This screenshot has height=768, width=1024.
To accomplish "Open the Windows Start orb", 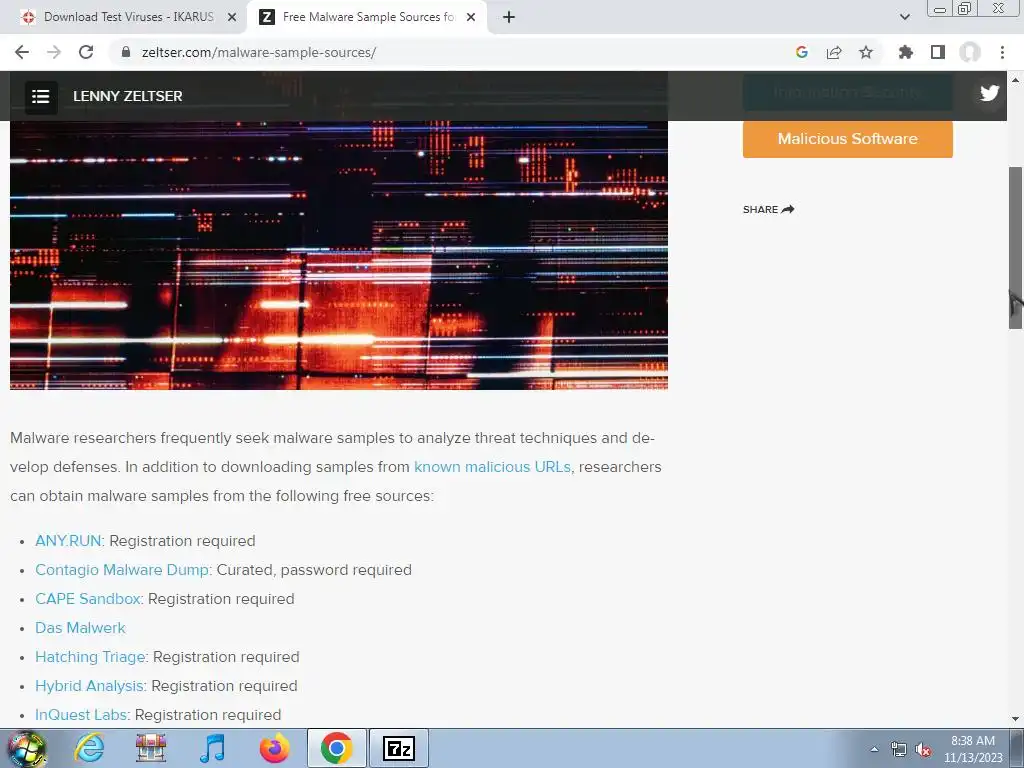I will coord(27,748).
